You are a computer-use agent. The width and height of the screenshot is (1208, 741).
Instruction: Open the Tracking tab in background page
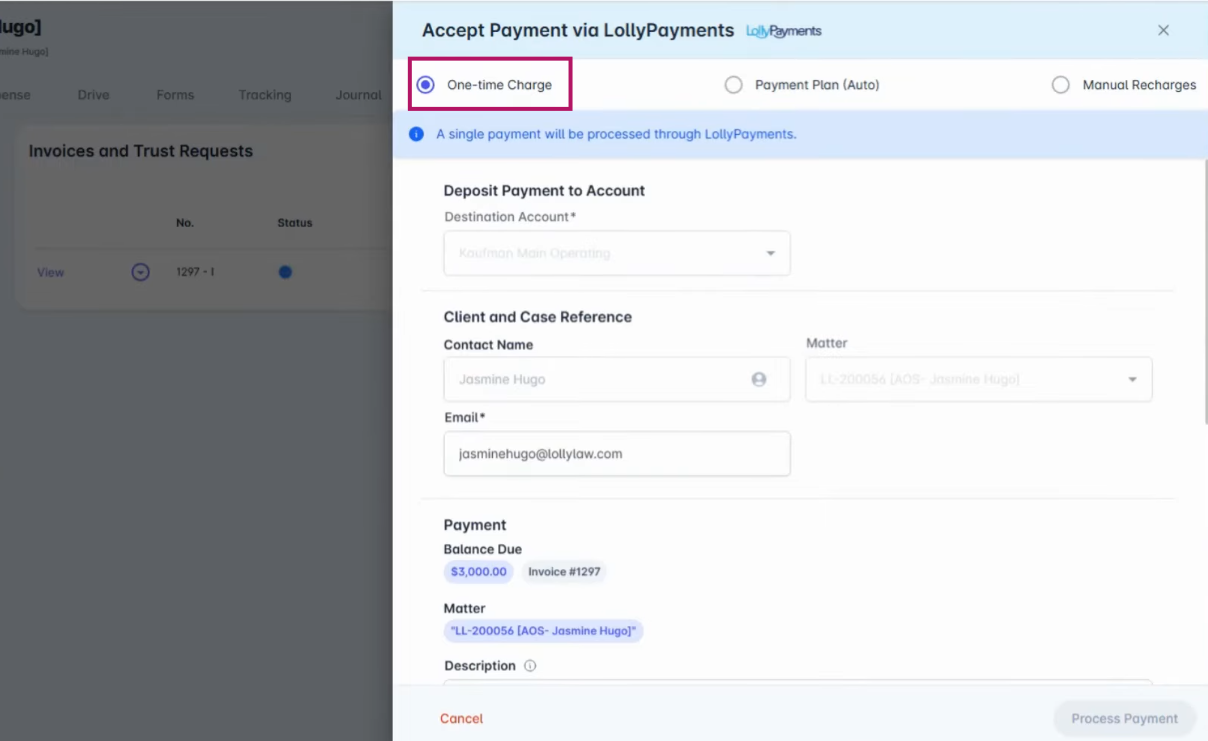[x=265, y=95]
